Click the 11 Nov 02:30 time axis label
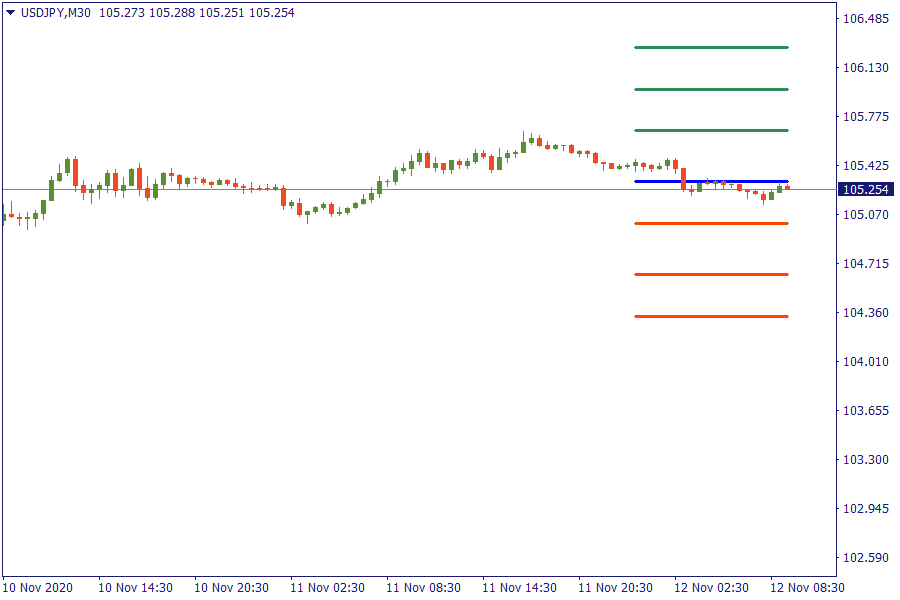900x600 pixels. click(327, 587)
